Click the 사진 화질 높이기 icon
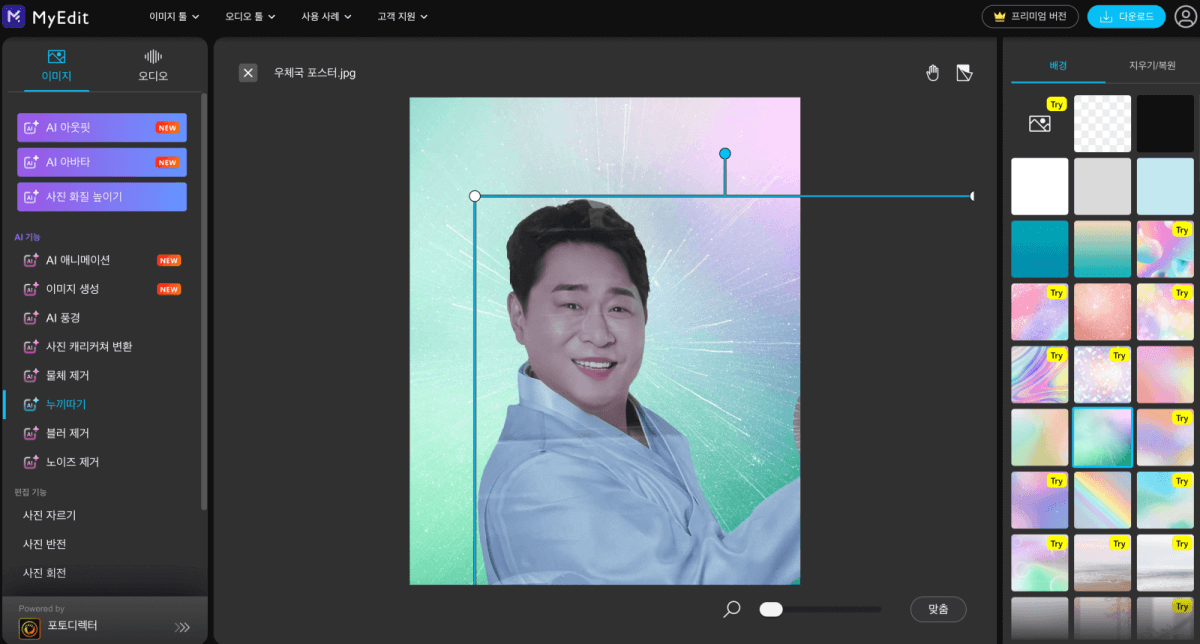The height and width of the screenshot is (644, 1200). pos(31,197)
